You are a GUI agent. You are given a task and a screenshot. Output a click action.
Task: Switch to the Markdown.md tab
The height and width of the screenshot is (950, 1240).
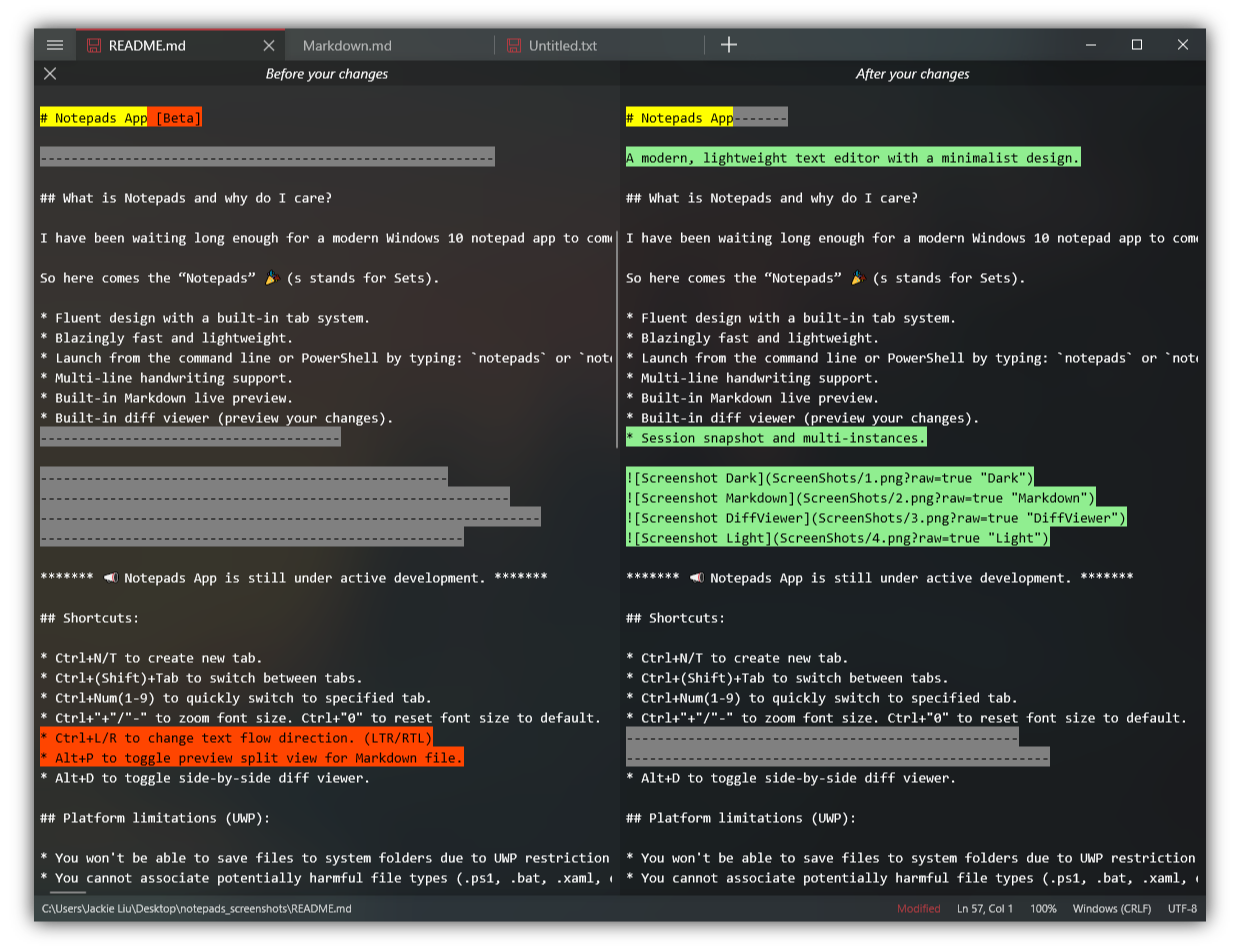pyautogui.click(x=388, y=45)
